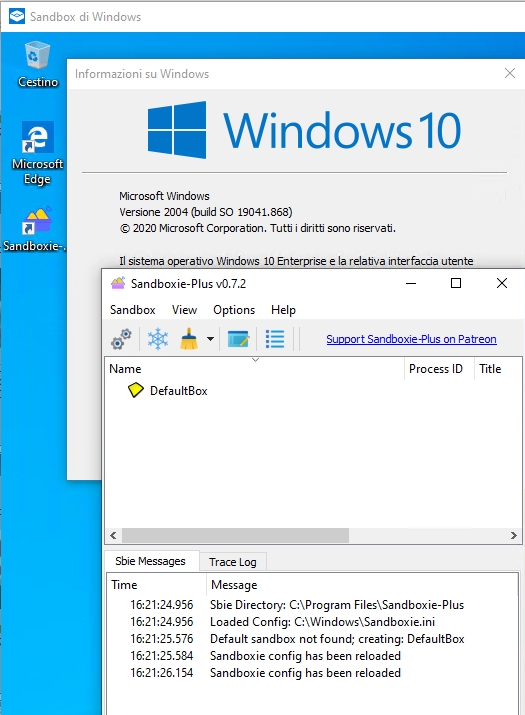Switch to the Trace Log tab
Screen dimensions: 525x715
233,562
